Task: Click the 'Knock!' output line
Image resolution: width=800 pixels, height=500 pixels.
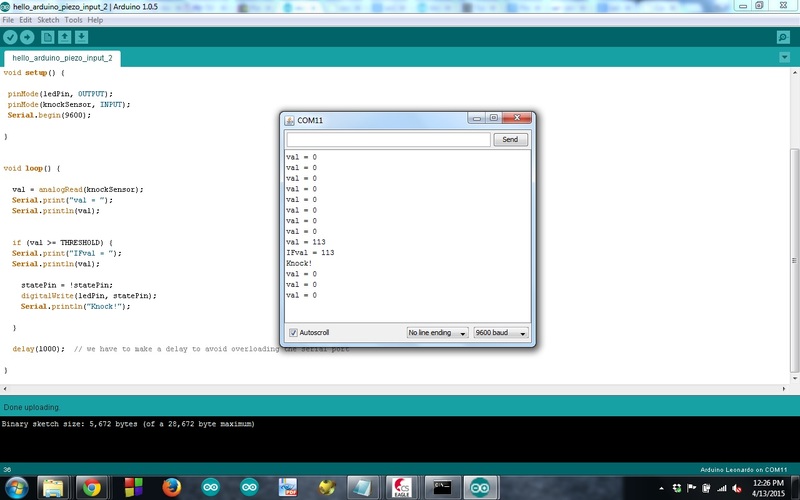Action: click(x=299, y=263)
